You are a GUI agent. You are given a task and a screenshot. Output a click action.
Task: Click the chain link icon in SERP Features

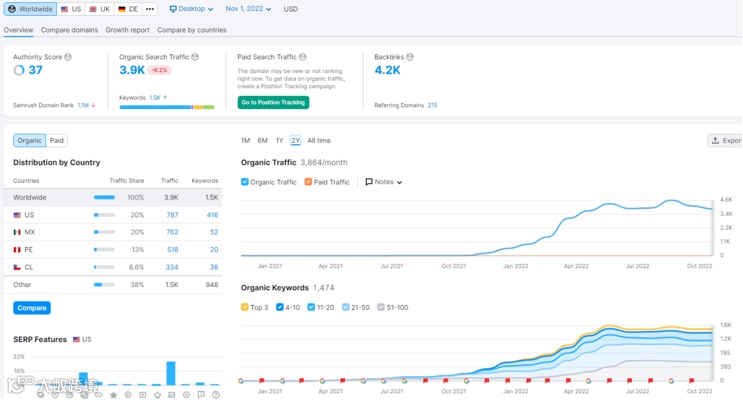pos(99,395)
